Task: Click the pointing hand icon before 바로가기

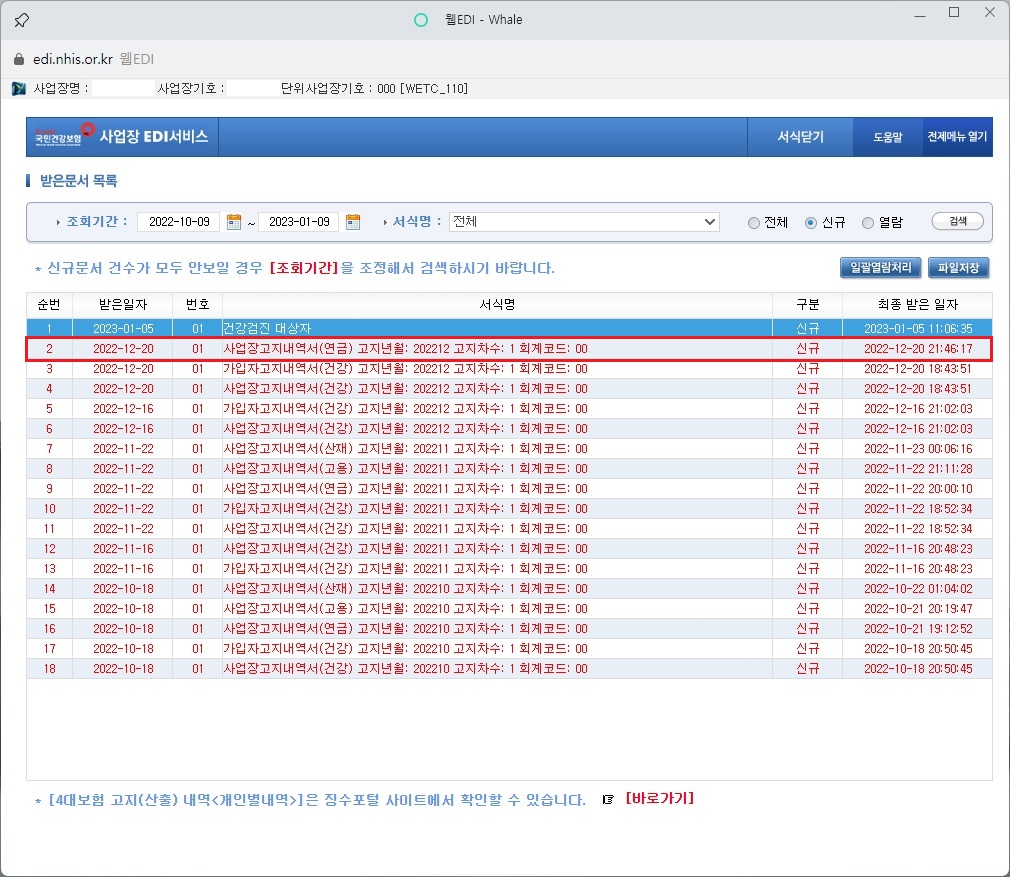Action: [x=608, y=800]
